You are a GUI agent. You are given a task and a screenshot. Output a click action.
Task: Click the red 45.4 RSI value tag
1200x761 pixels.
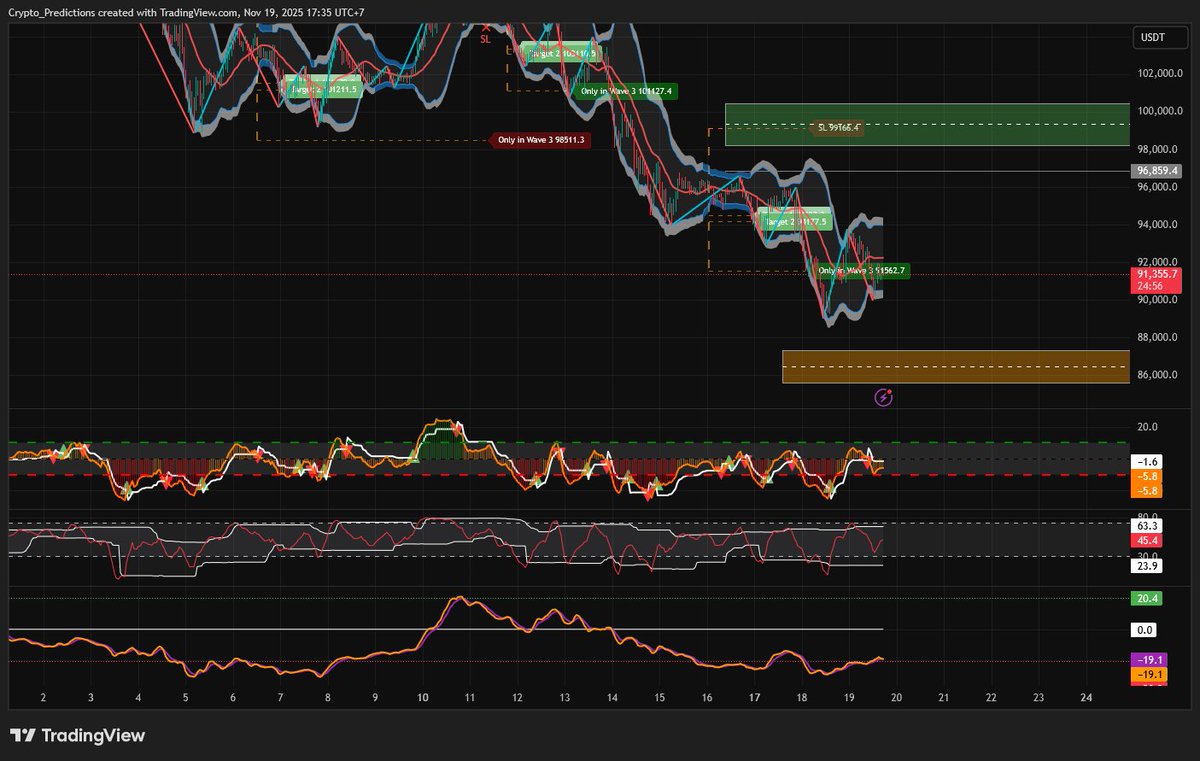pyautogui.click(x=1146, y=539)
